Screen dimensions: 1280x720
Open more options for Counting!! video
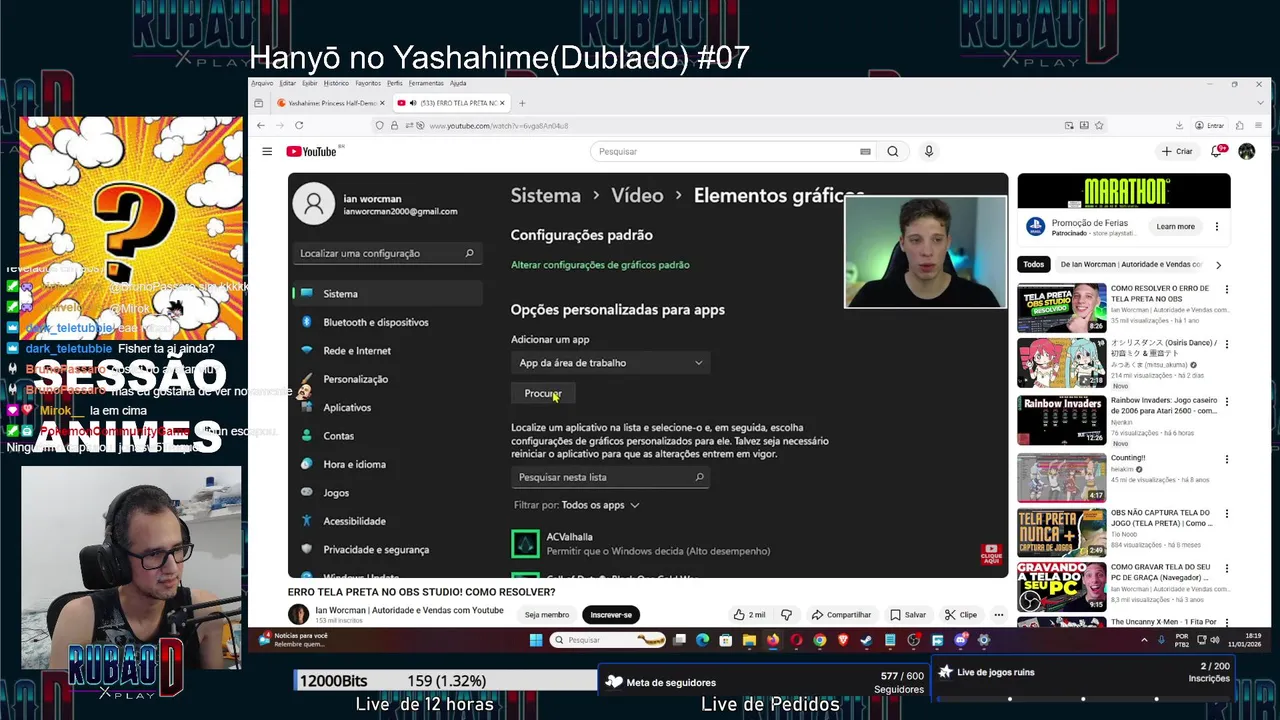pyautogui.click(x=1226, y=459)
